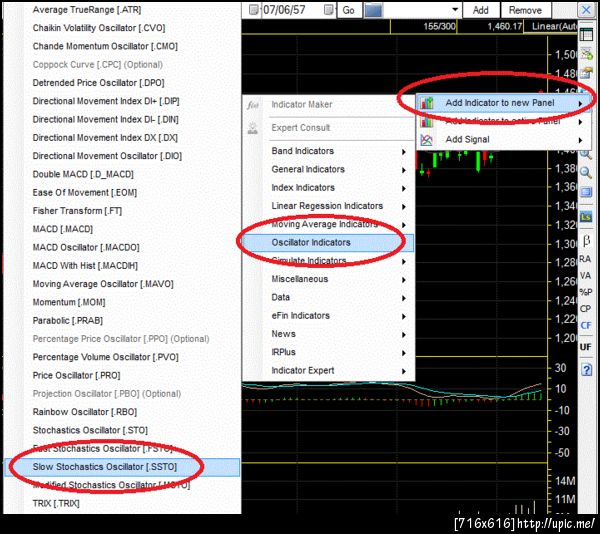Click the zoom out magnifier icon
The width and height of the screenshot is (600, 534).
pos(586,173)
